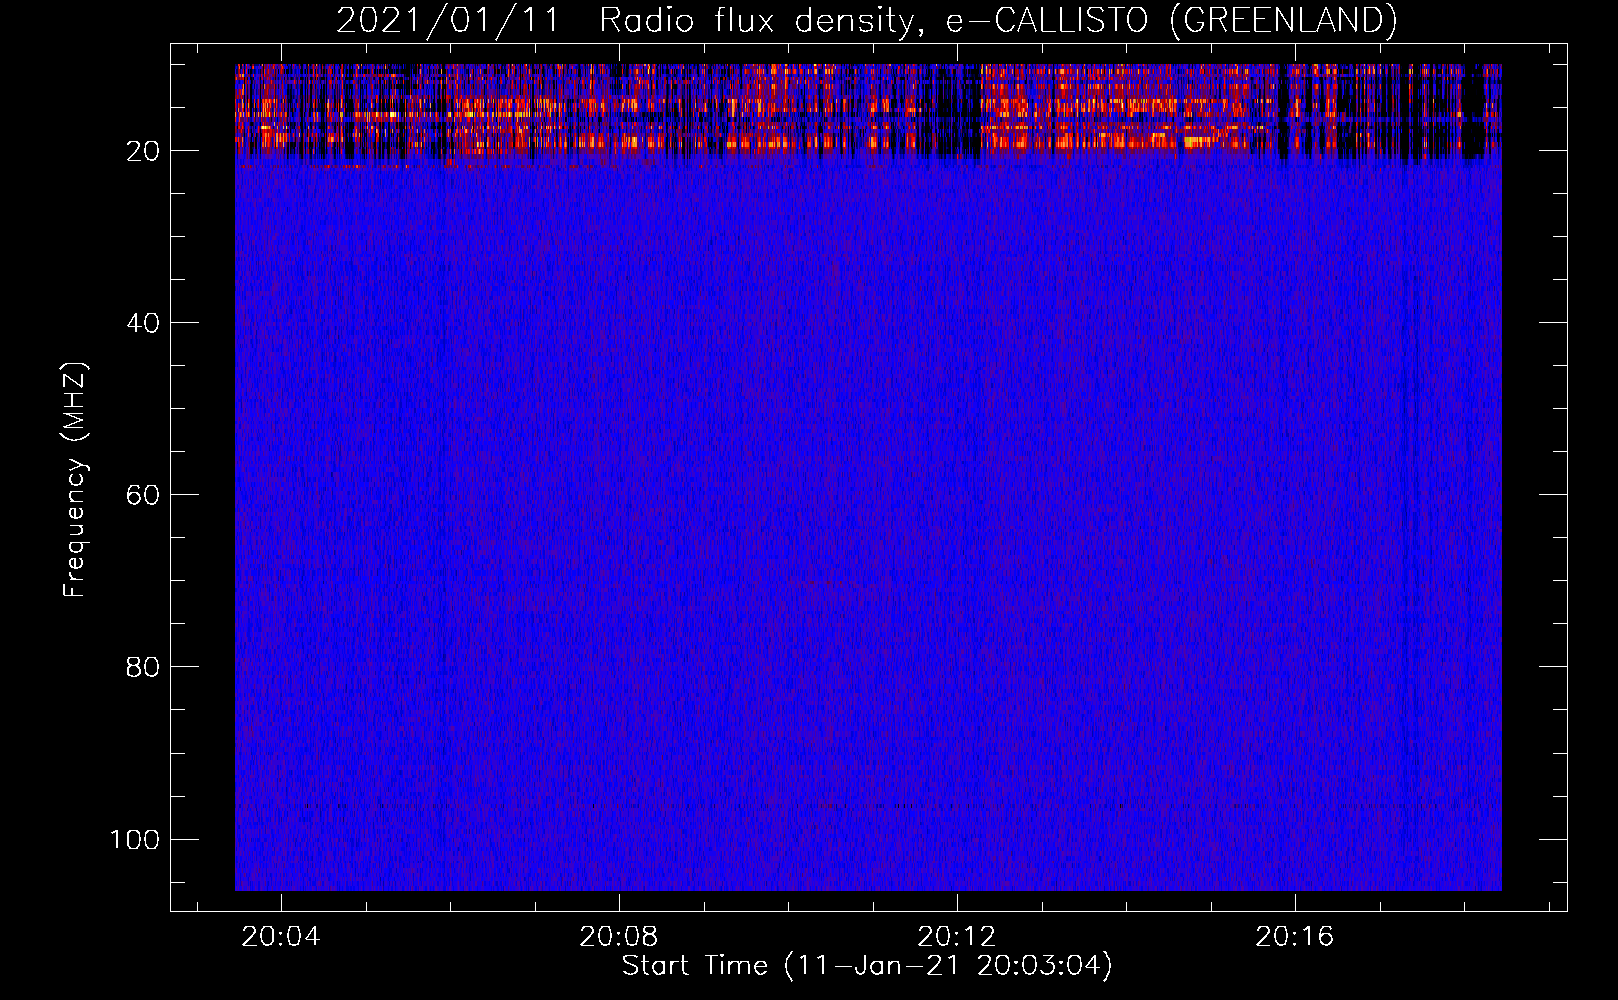This screenshot has width=1618, height=1000.
Task: Click the 20:12 time tick label
Action: (957, 936)
